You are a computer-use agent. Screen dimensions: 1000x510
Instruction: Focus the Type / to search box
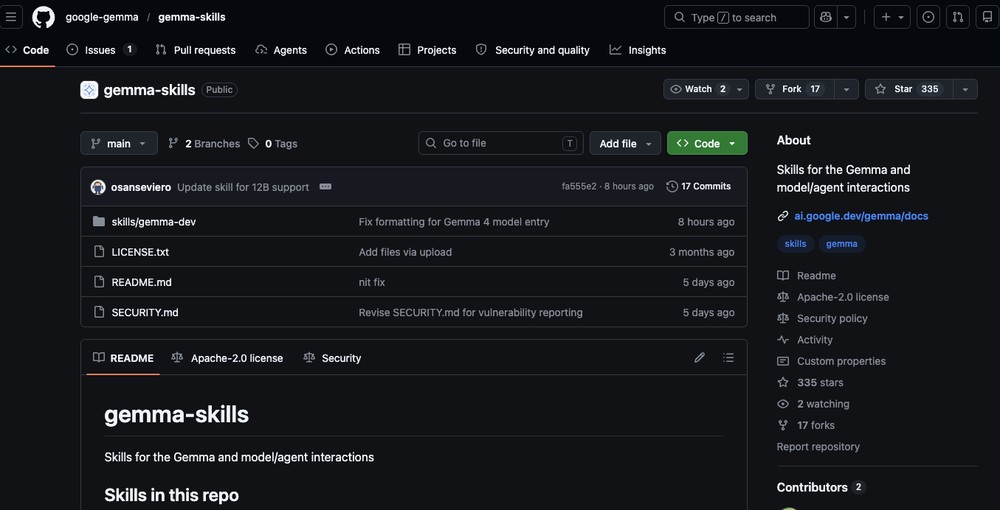(737, 17)
